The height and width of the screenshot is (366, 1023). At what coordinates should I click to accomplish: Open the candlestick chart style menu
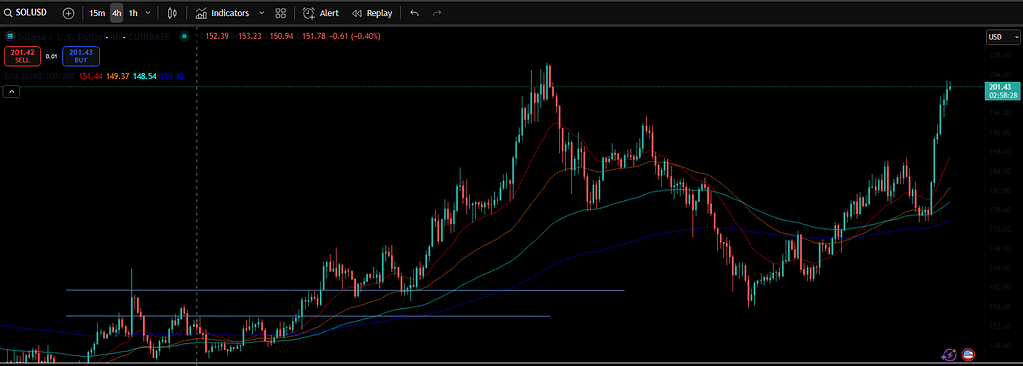[x=172, y=13]
